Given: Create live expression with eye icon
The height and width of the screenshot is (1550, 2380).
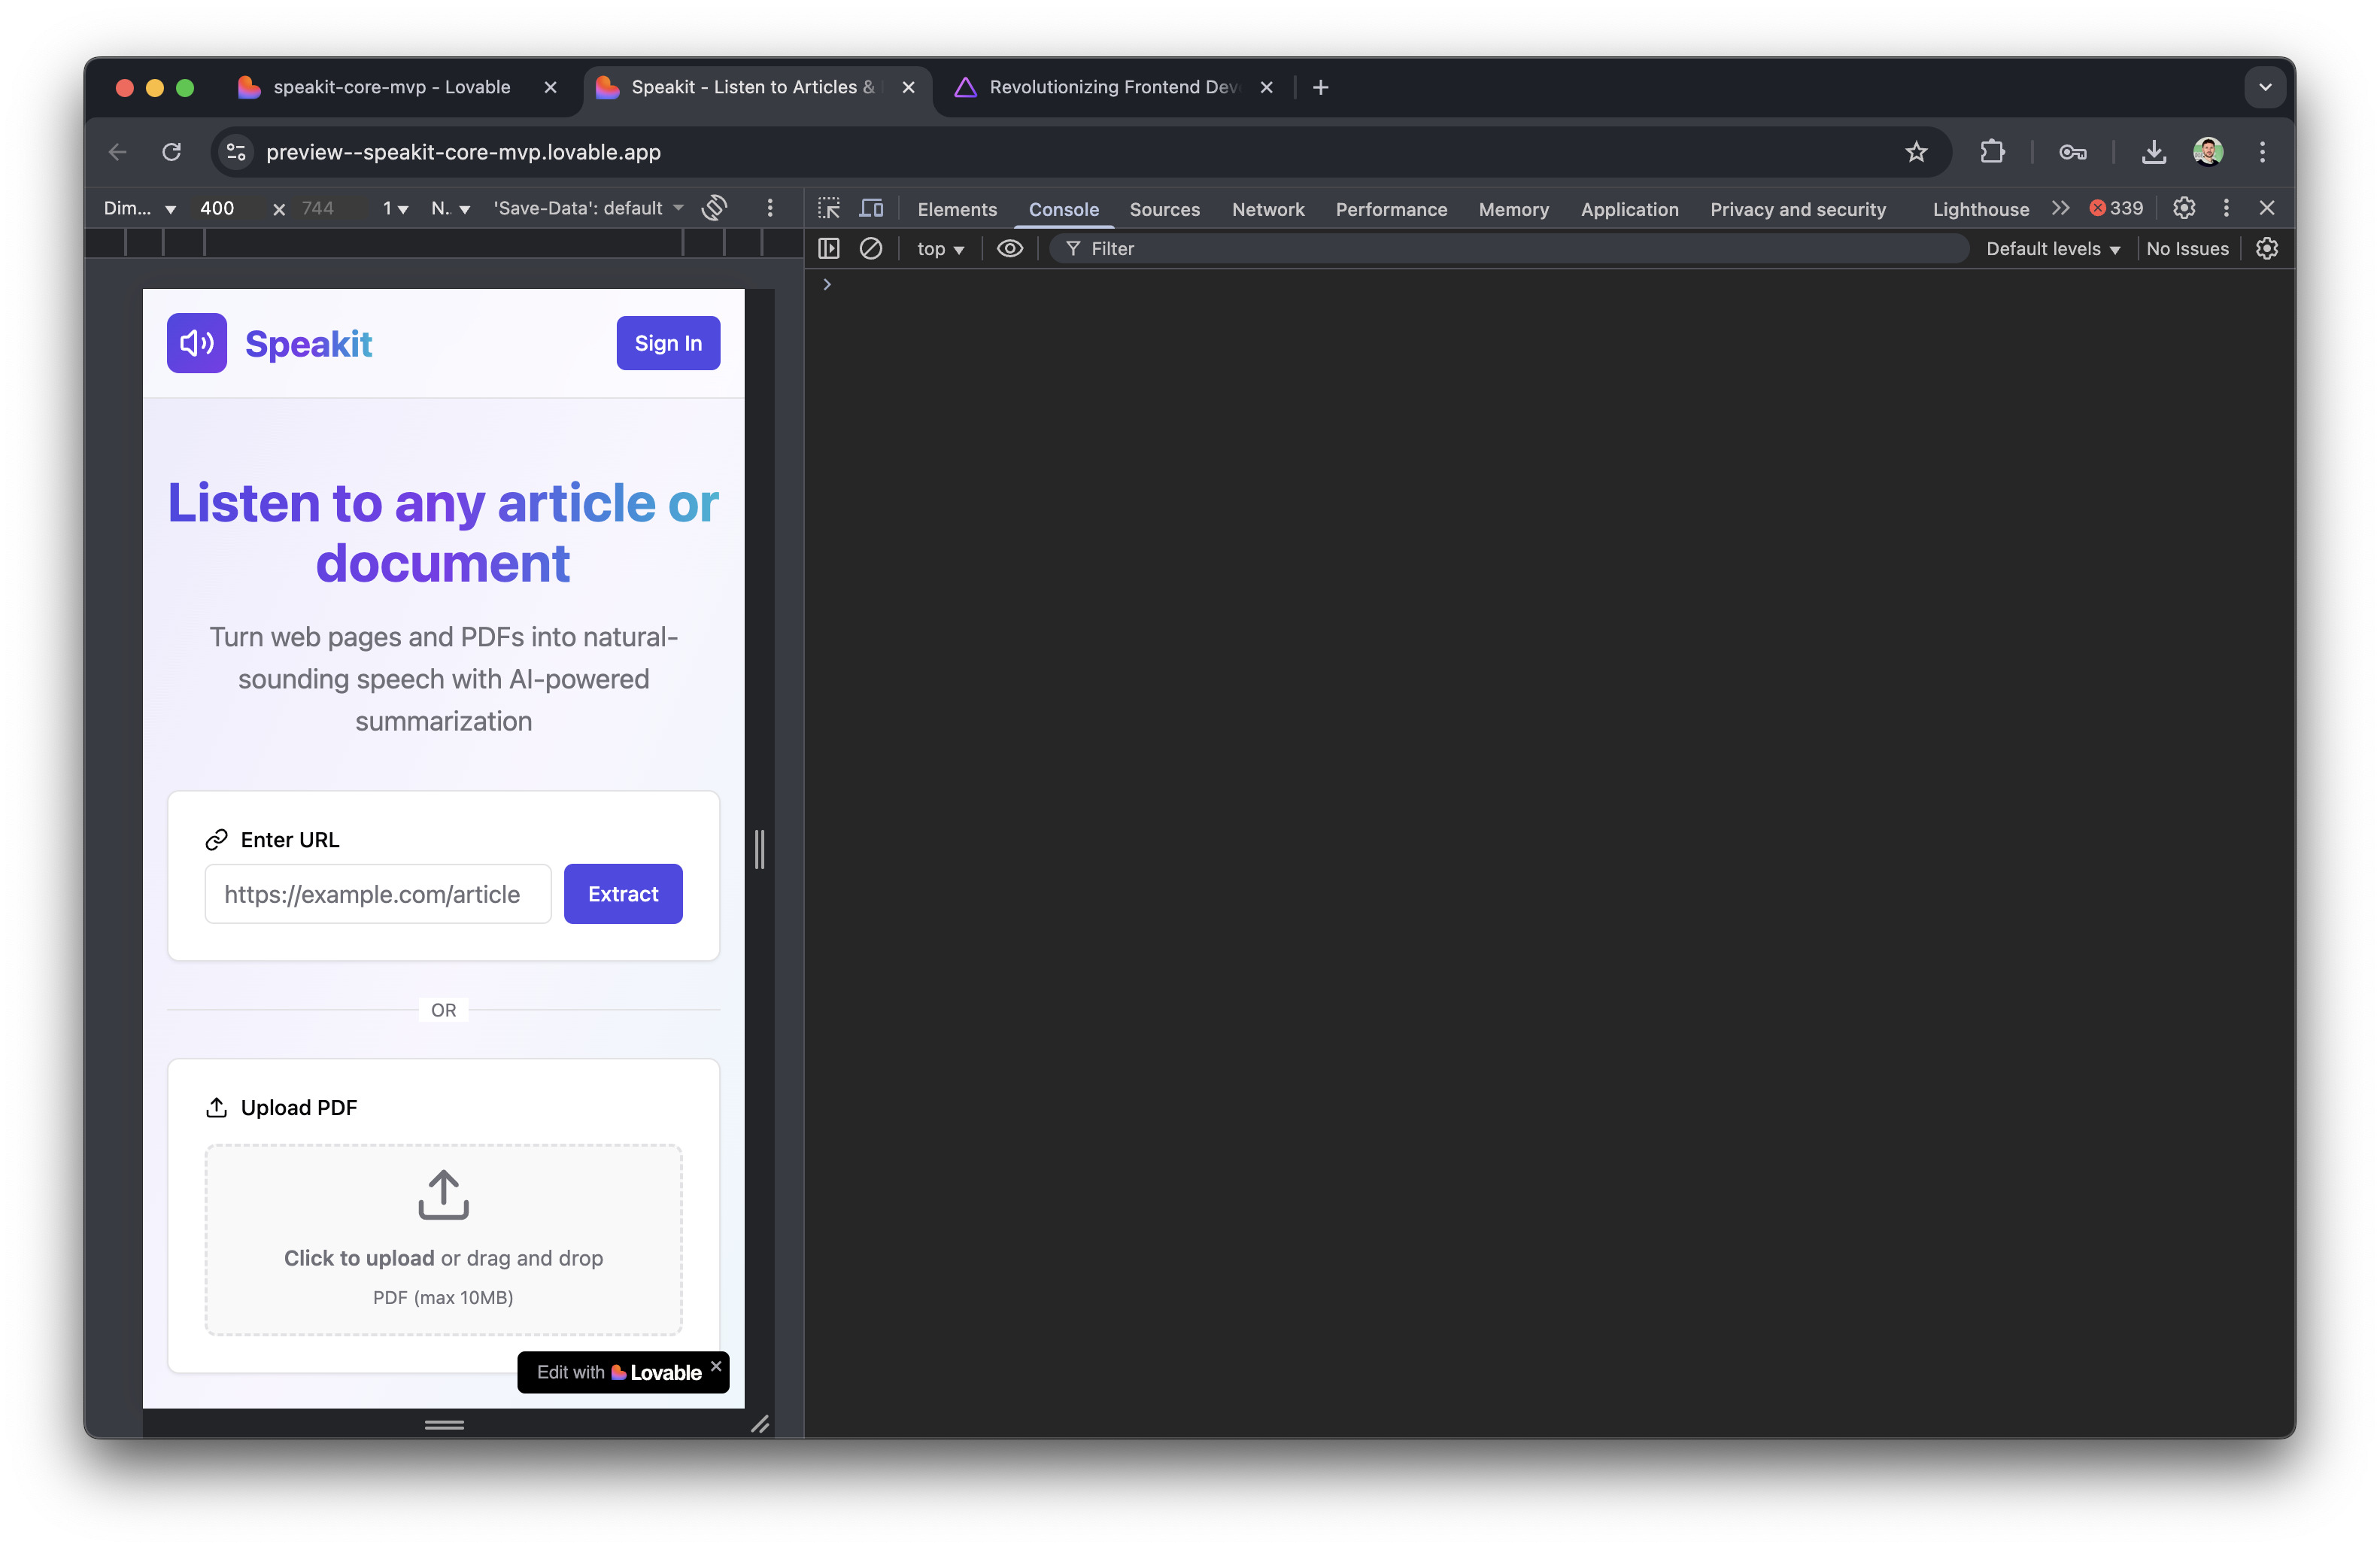Looking at the screenshot, I should point(1010,248).
